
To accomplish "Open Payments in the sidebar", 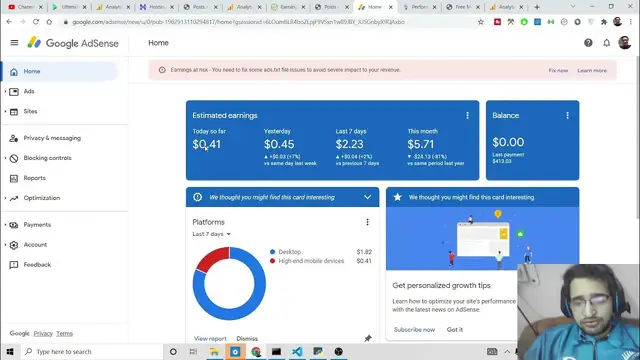I will pos(37,225).
